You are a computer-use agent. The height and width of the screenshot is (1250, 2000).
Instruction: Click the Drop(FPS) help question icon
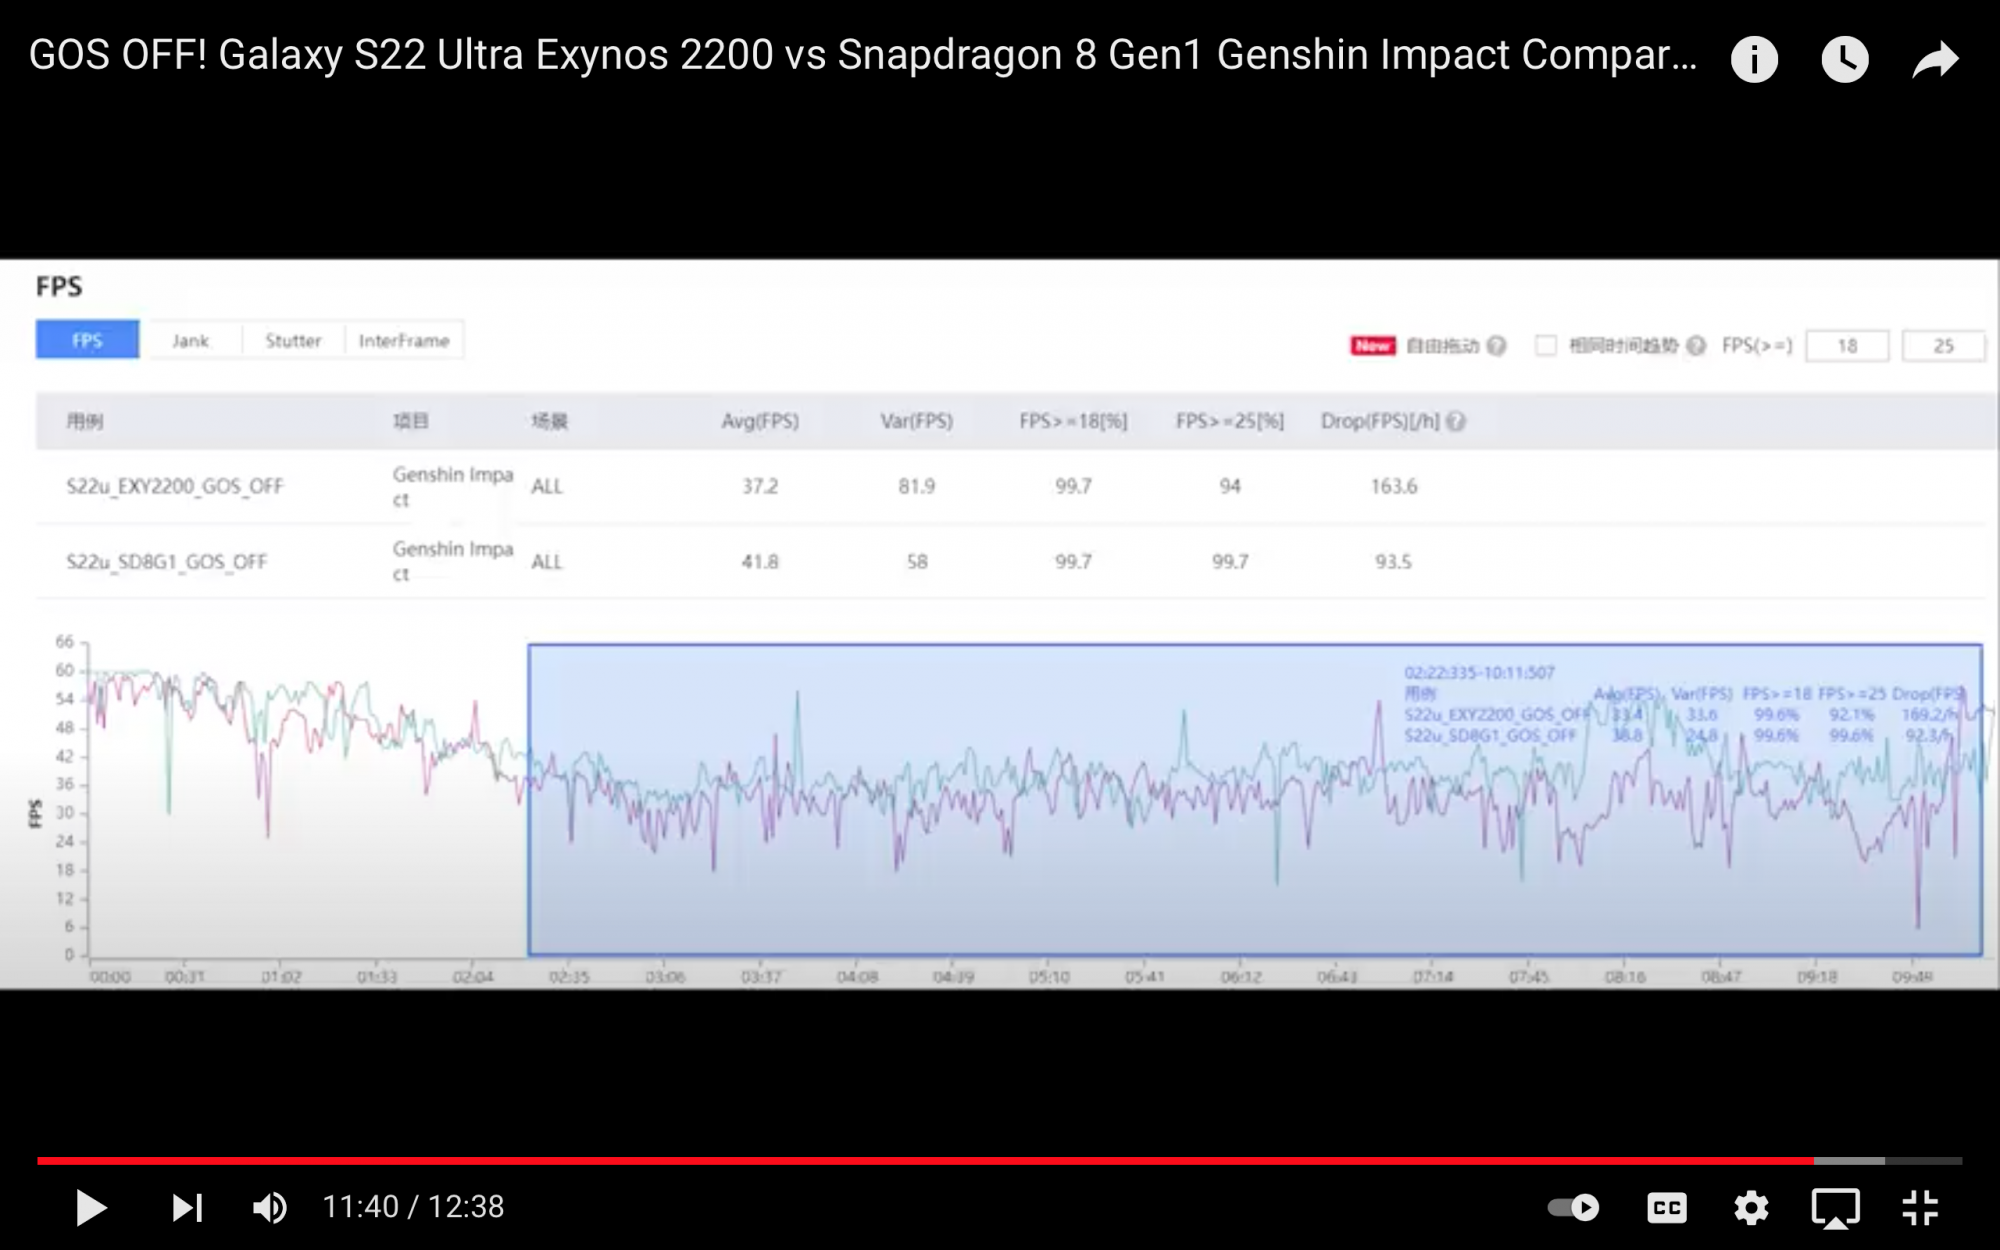point(1456,422)
